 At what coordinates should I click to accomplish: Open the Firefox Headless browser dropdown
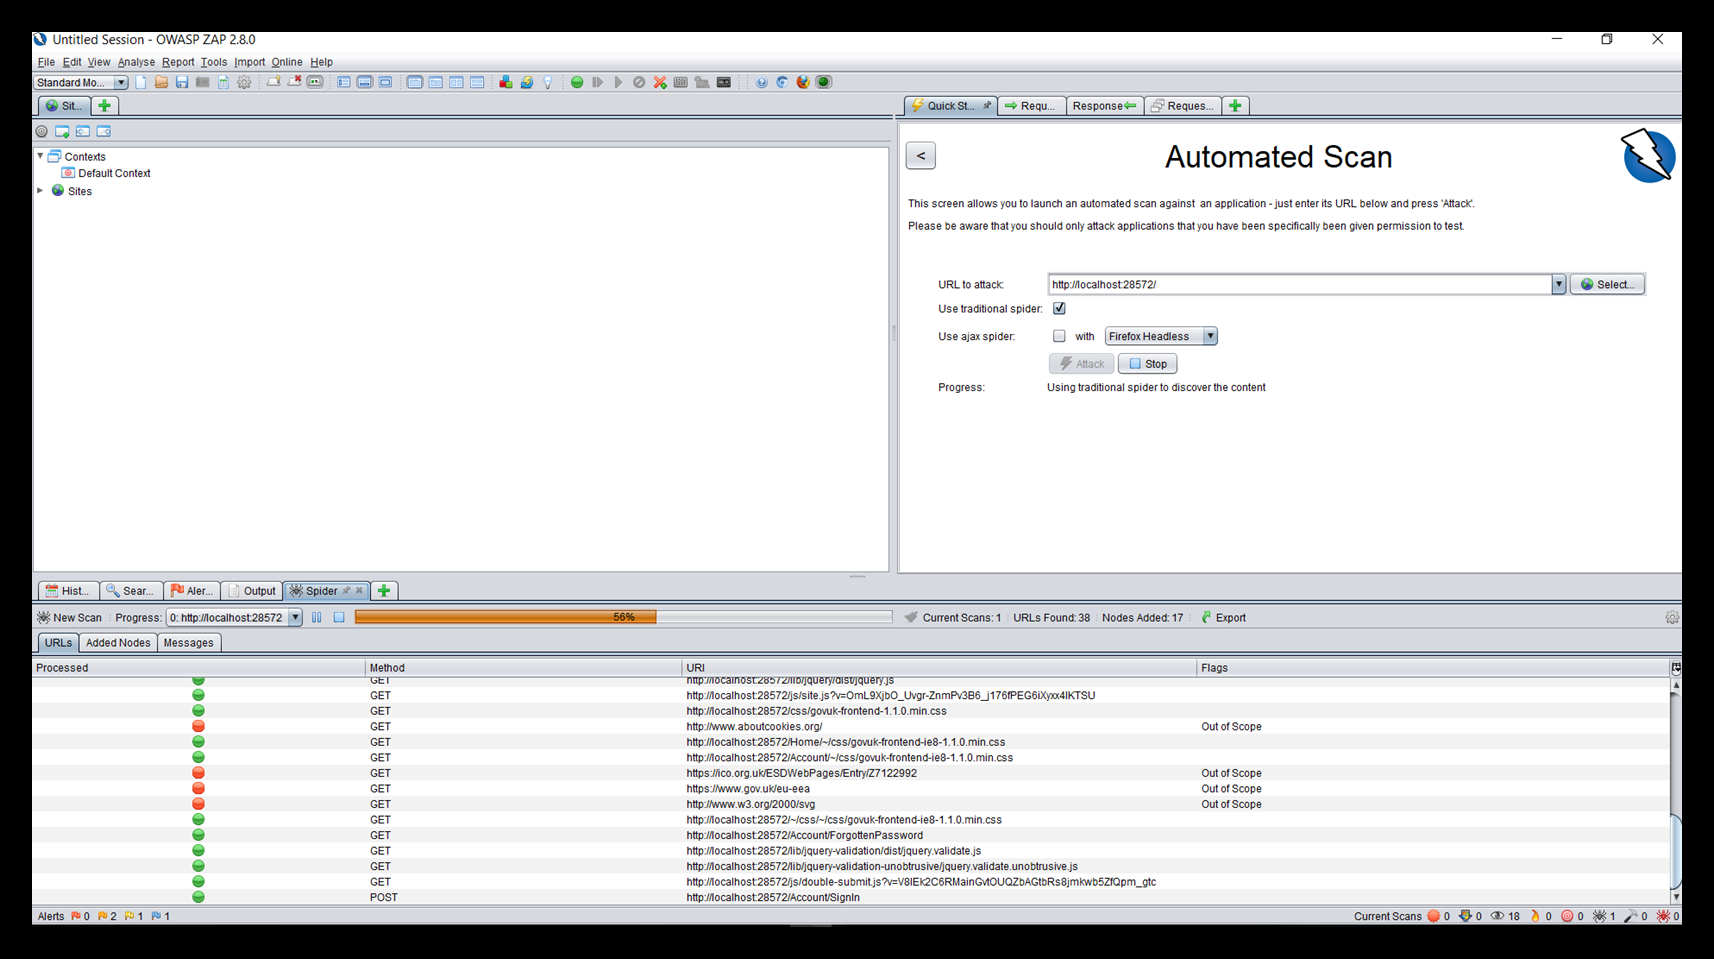(x=1161, y=336)
